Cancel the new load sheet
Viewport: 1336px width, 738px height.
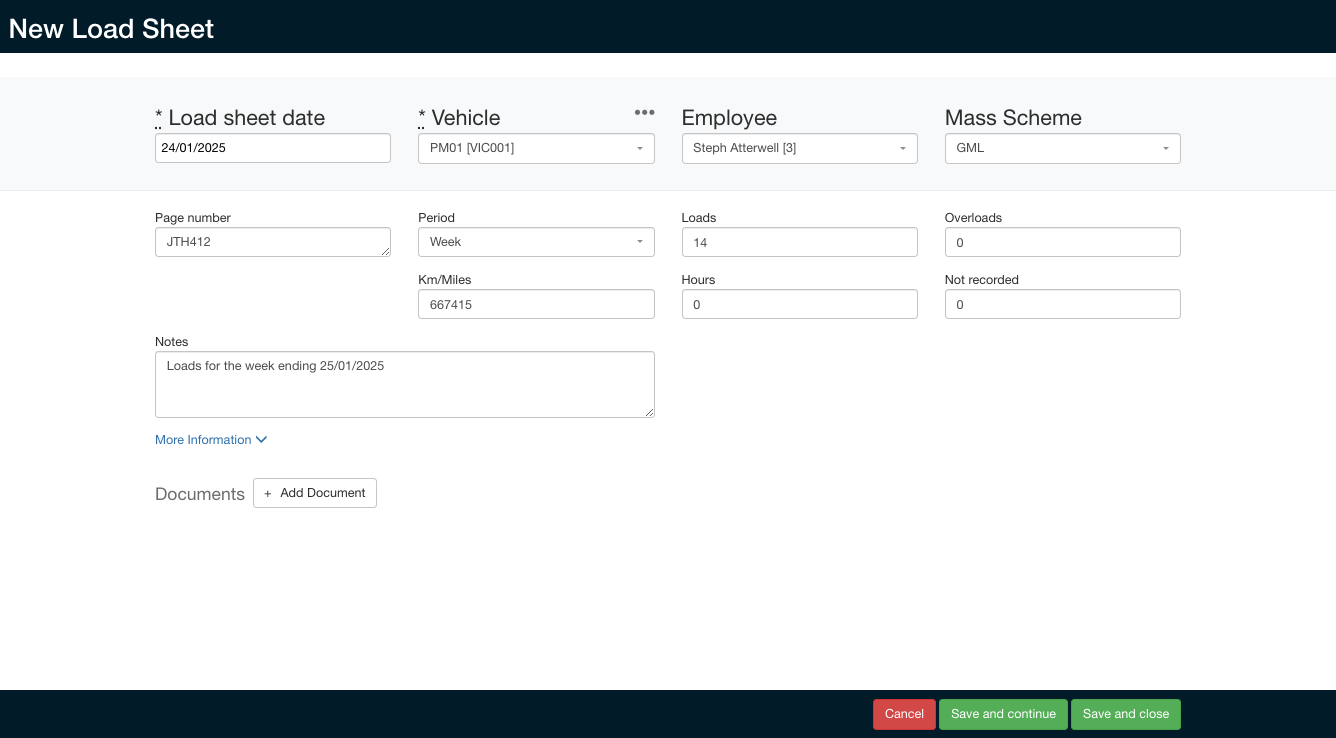click(904, 714)
